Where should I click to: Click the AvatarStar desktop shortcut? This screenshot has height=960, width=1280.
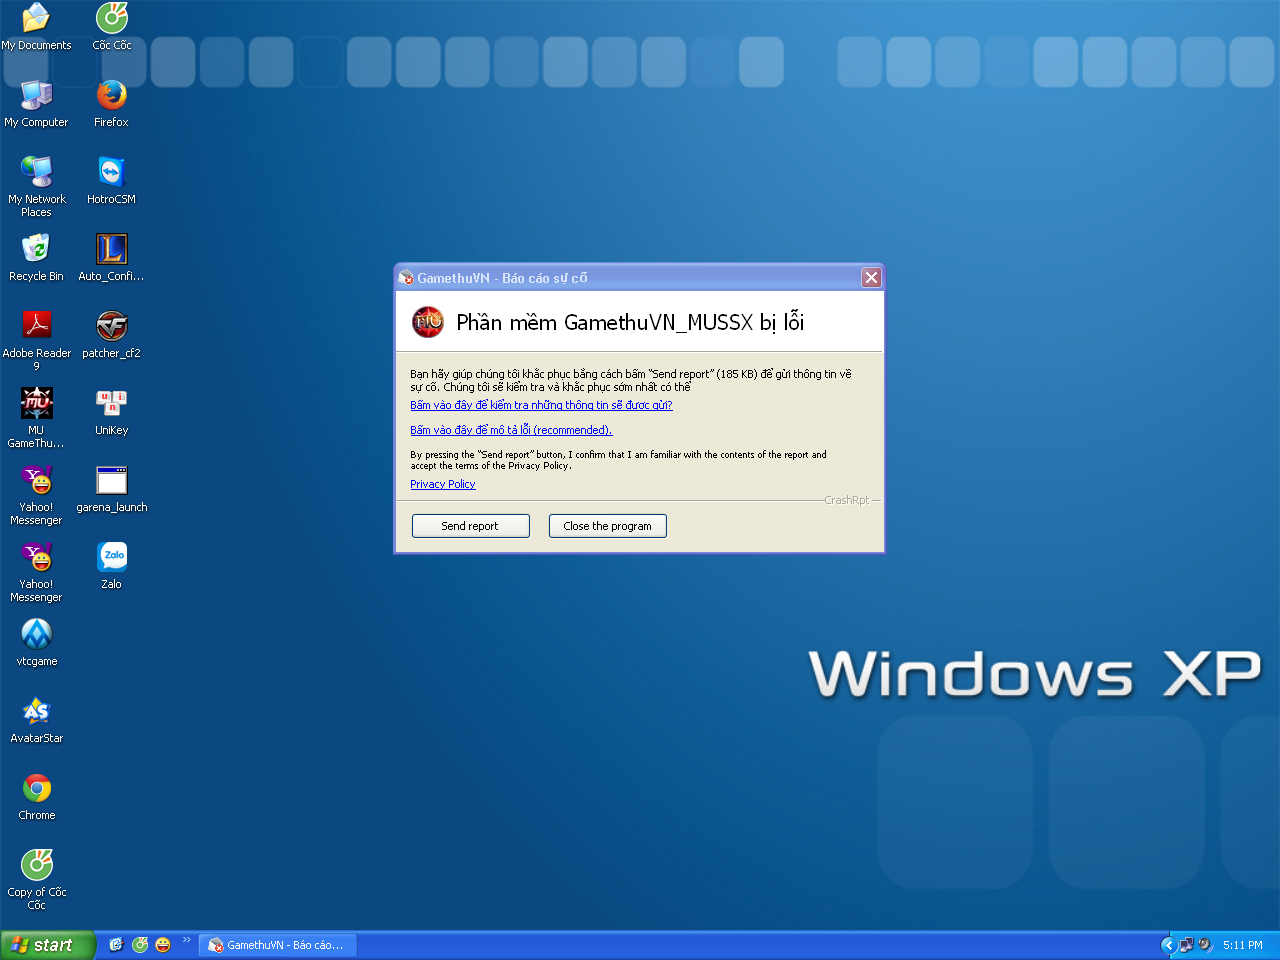(x=36, y=719)
